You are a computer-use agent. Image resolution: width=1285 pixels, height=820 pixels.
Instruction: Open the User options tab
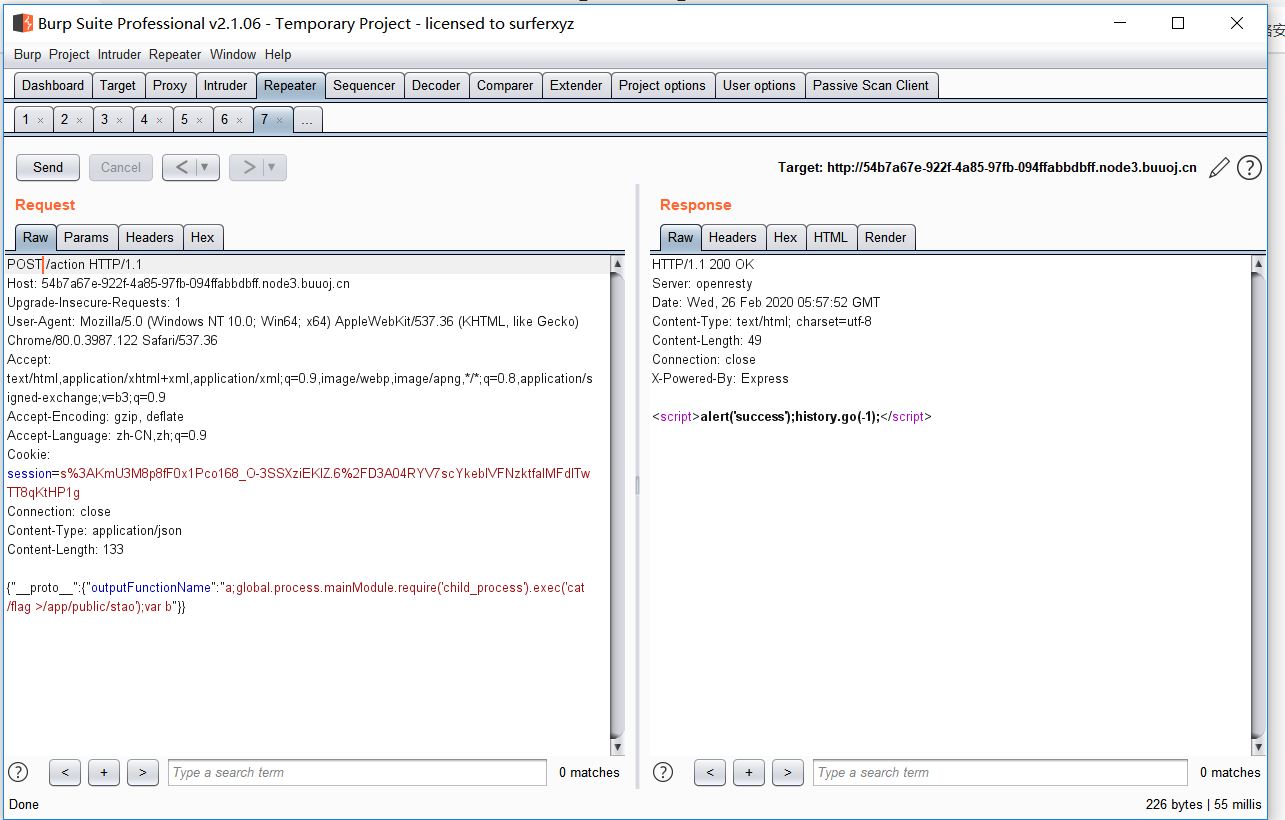coord(759,85)
